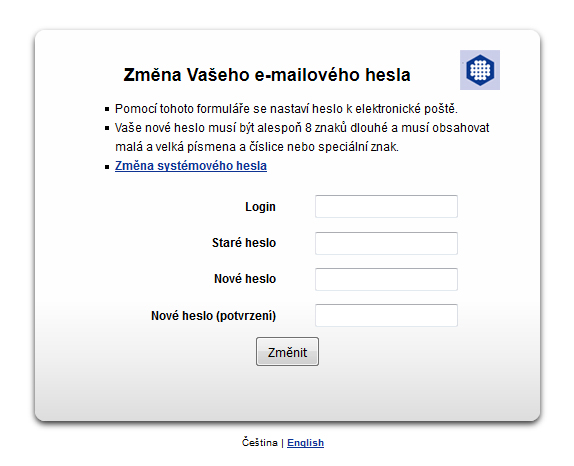The width and height of the screenshot is (574, 466).
Task: Submit the form with Změnit button
Action: coord(287,352)
